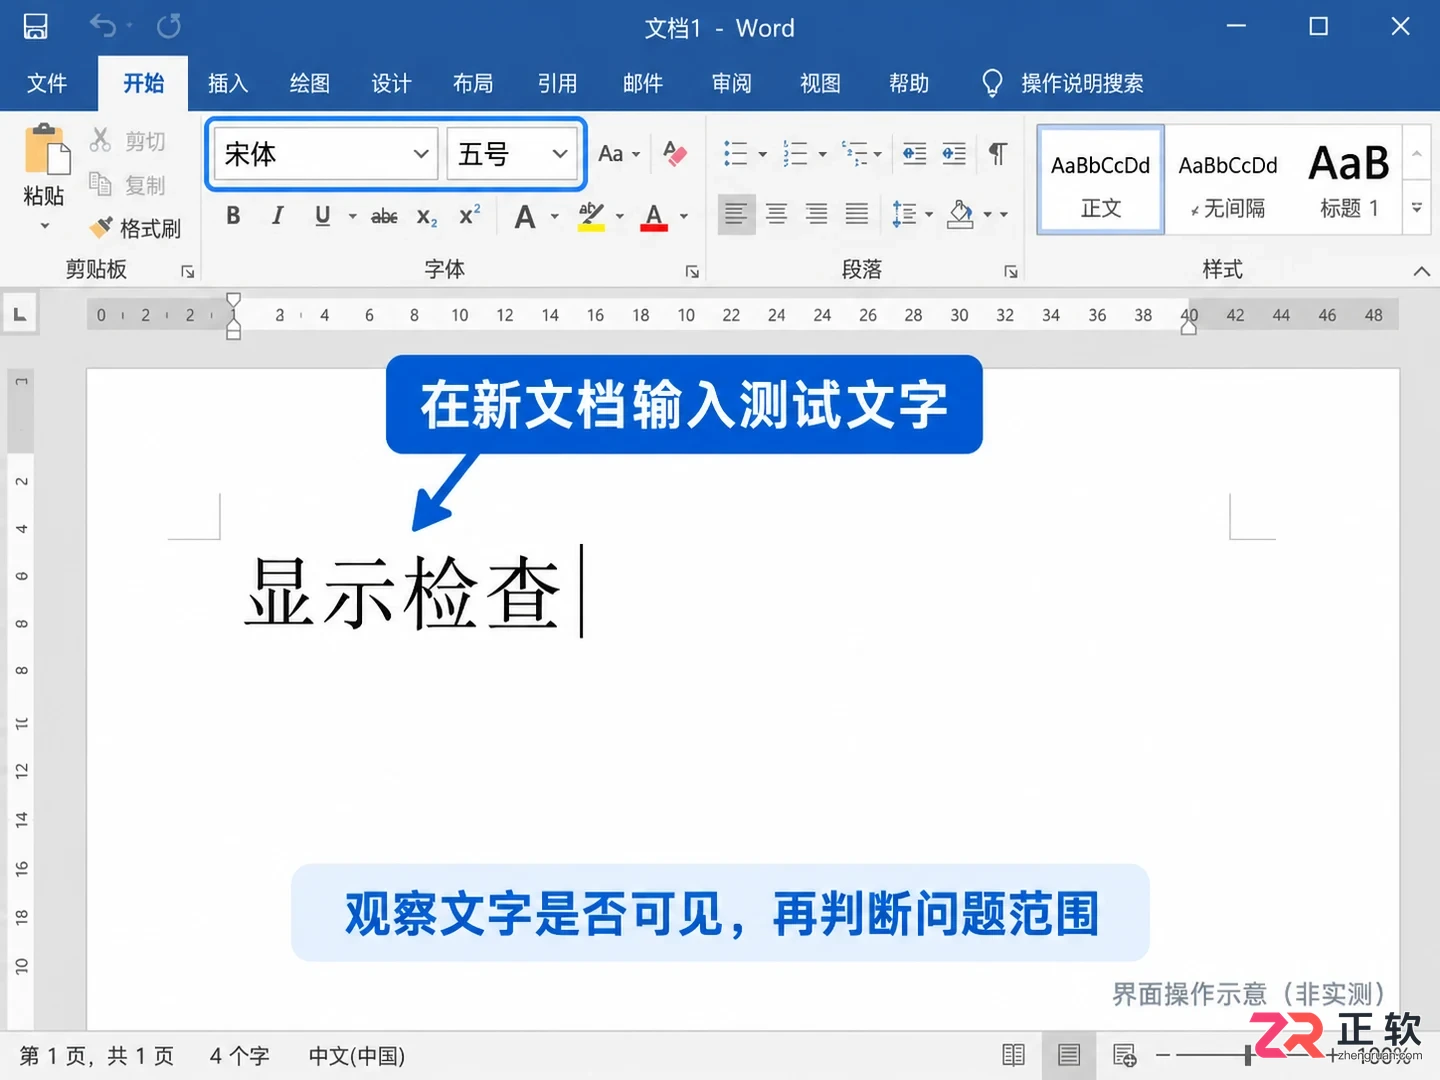Screen dimensions: 1440x1080
Task: Show paragraph marks with pilcrow icon
Action: [x=997, y=154]
